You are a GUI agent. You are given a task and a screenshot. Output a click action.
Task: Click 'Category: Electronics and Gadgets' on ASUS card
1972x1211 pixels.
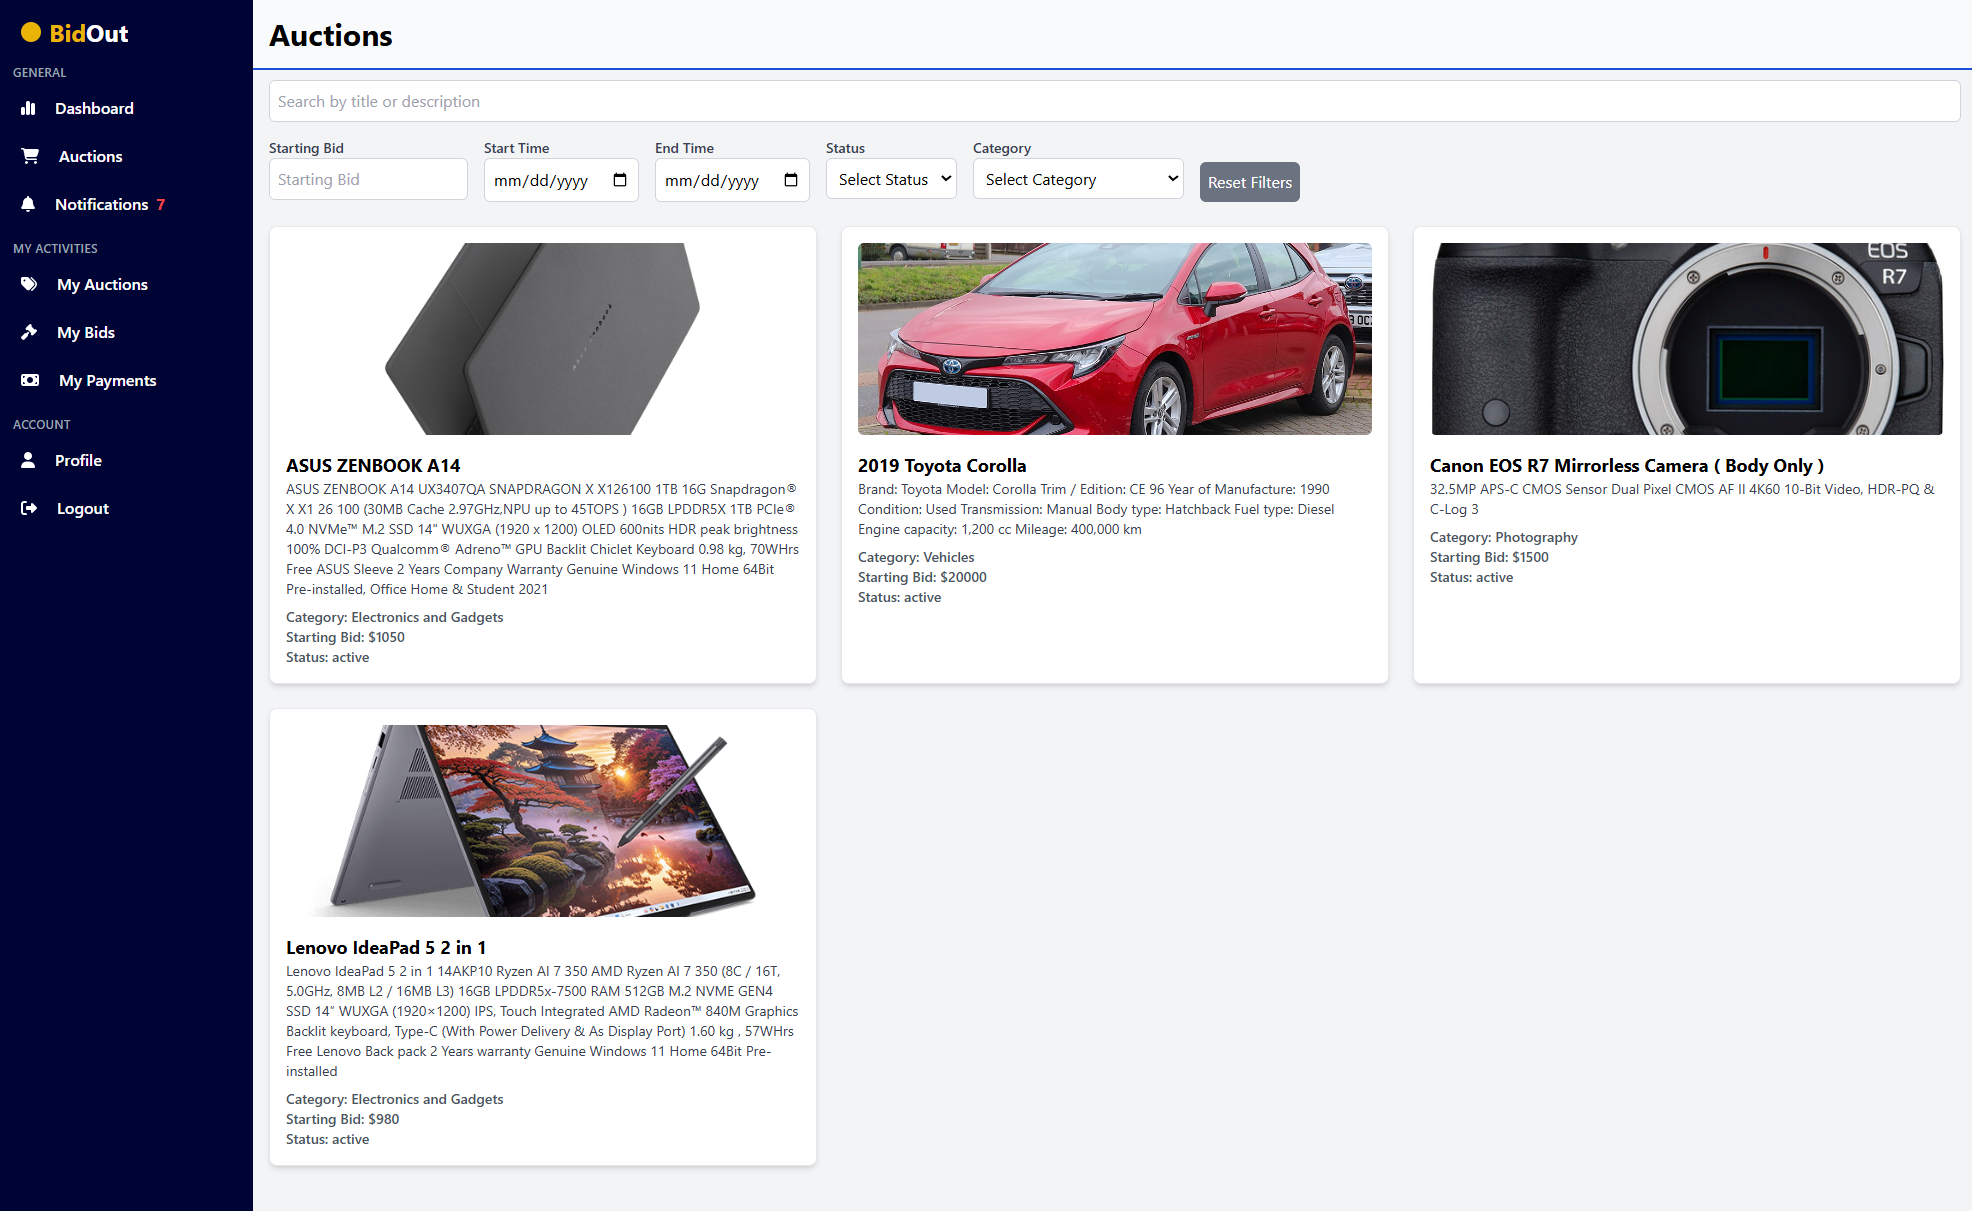tap(395, 617)
